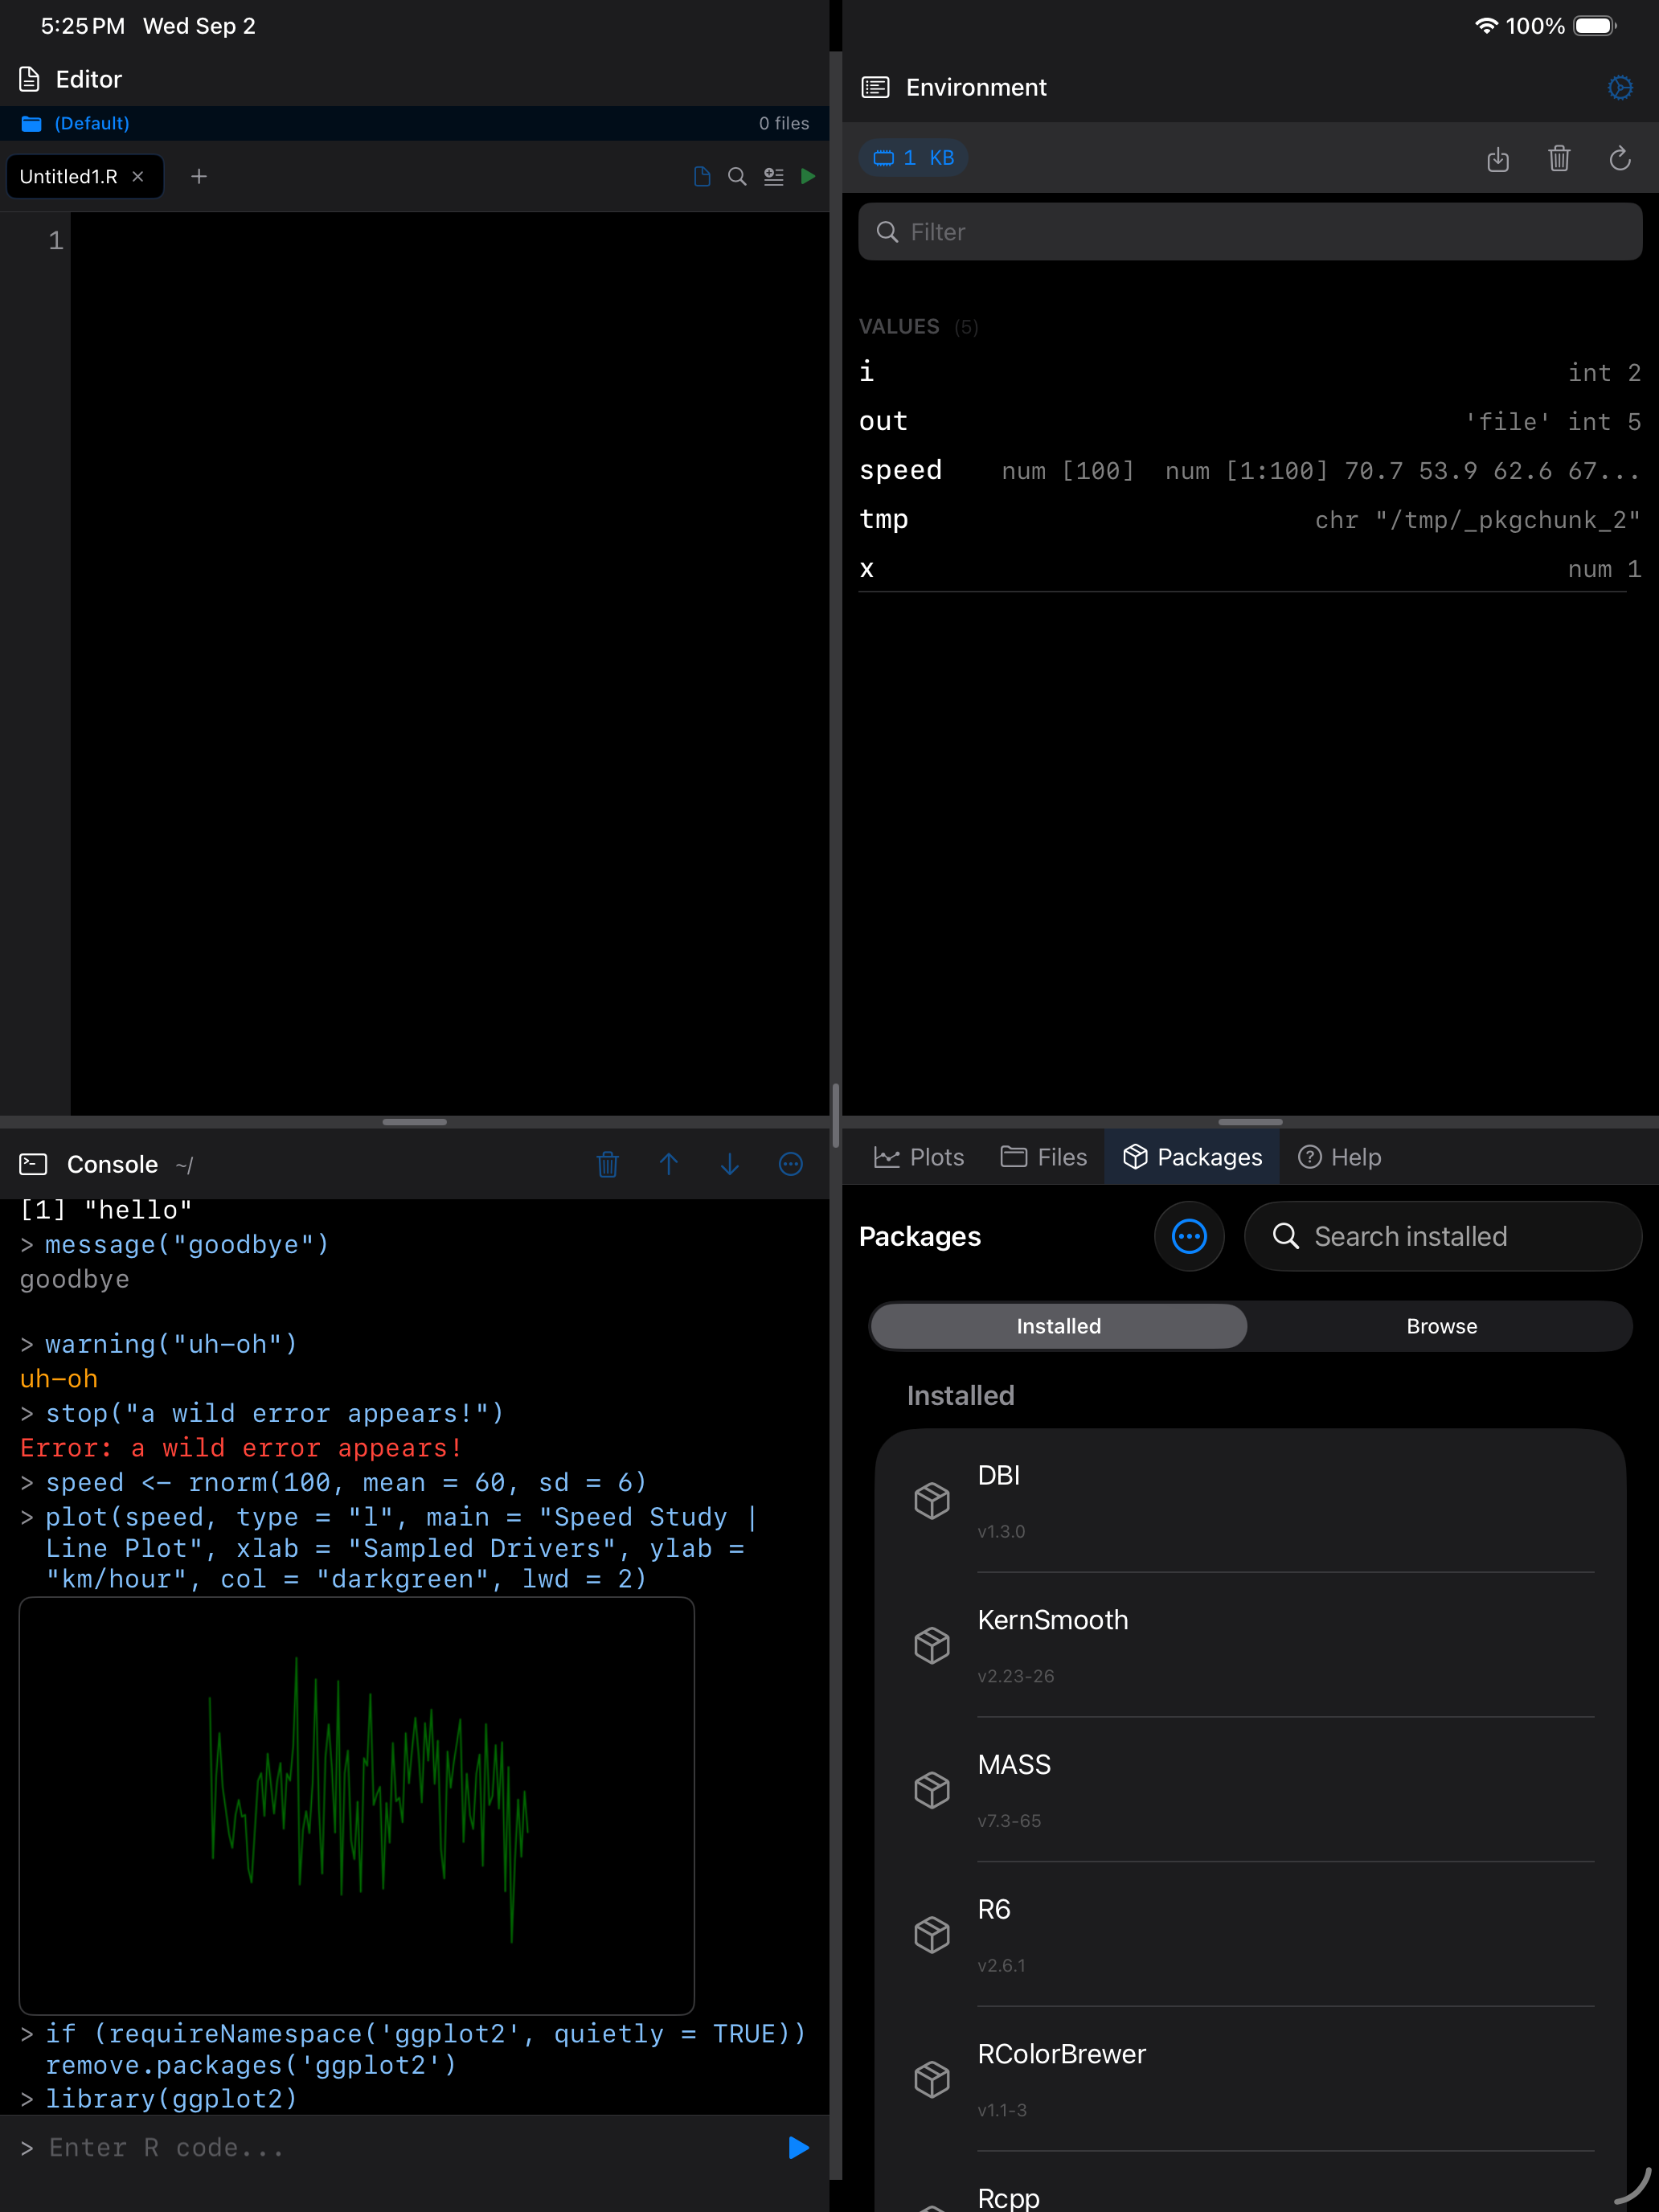Open the (Default) project folder
The height and width of the screenshot is (2212, 1659).
click(76, 123)
